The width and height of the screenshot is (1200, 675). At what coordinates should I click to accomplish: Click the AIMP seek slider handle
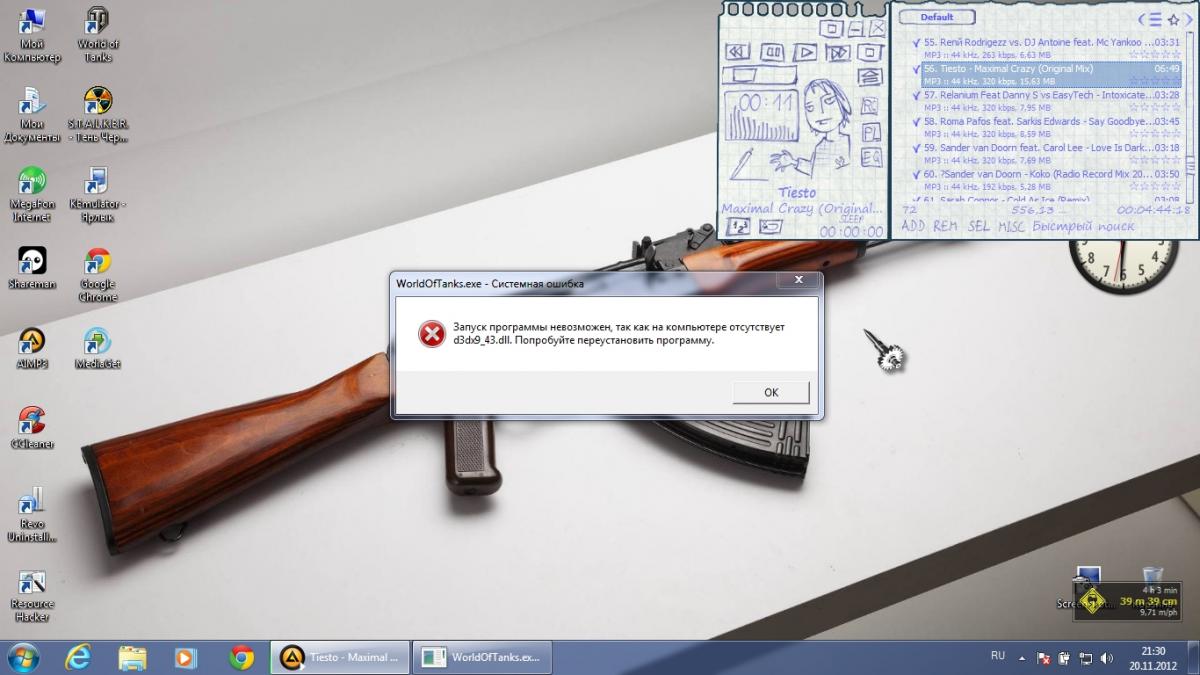tap(744, 75)
